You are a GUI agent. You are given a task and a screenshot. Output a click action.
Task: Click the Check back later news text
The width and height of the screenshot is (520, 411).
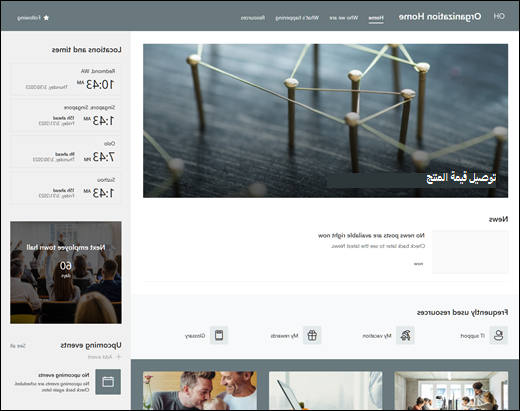click(378, 246)
